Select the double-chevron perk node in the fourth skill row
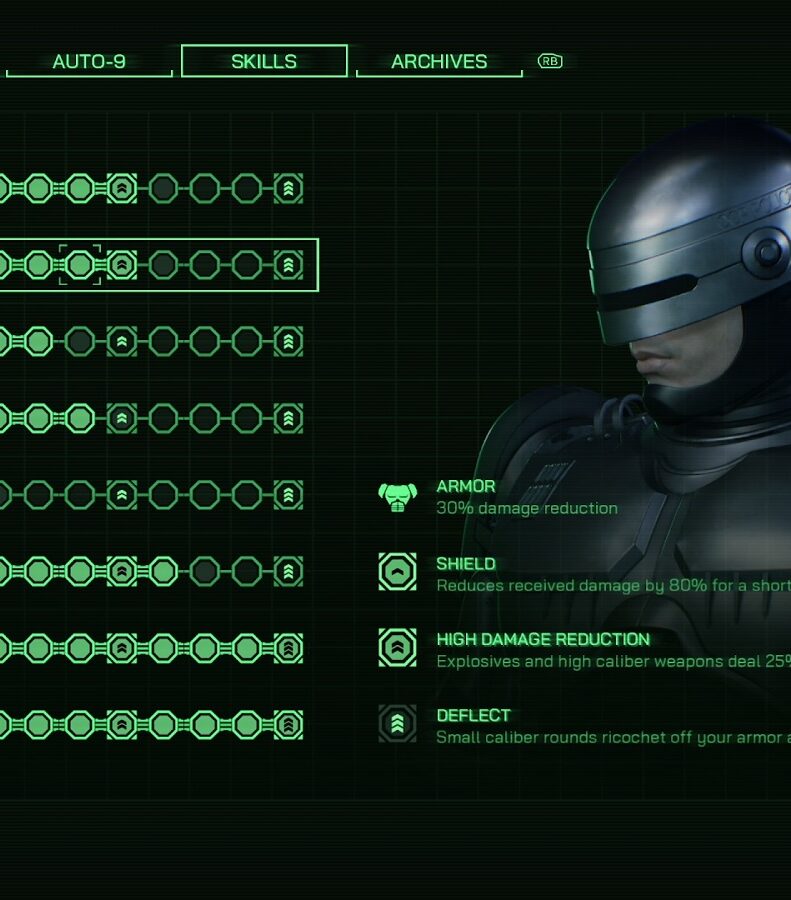Screen dimensions: 791x900 [x=122, y=418]
